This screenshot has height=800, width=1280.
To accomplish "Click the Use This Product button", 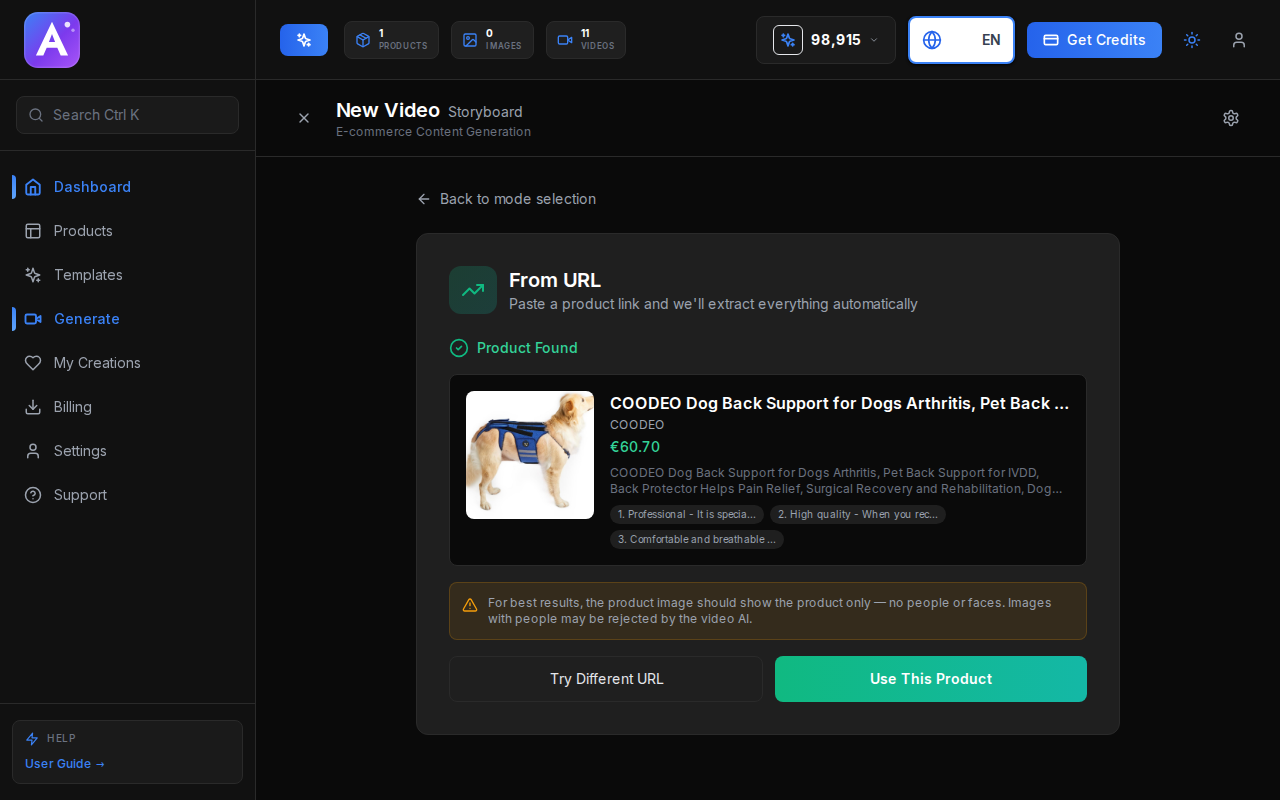I will [x=930, y=679].
